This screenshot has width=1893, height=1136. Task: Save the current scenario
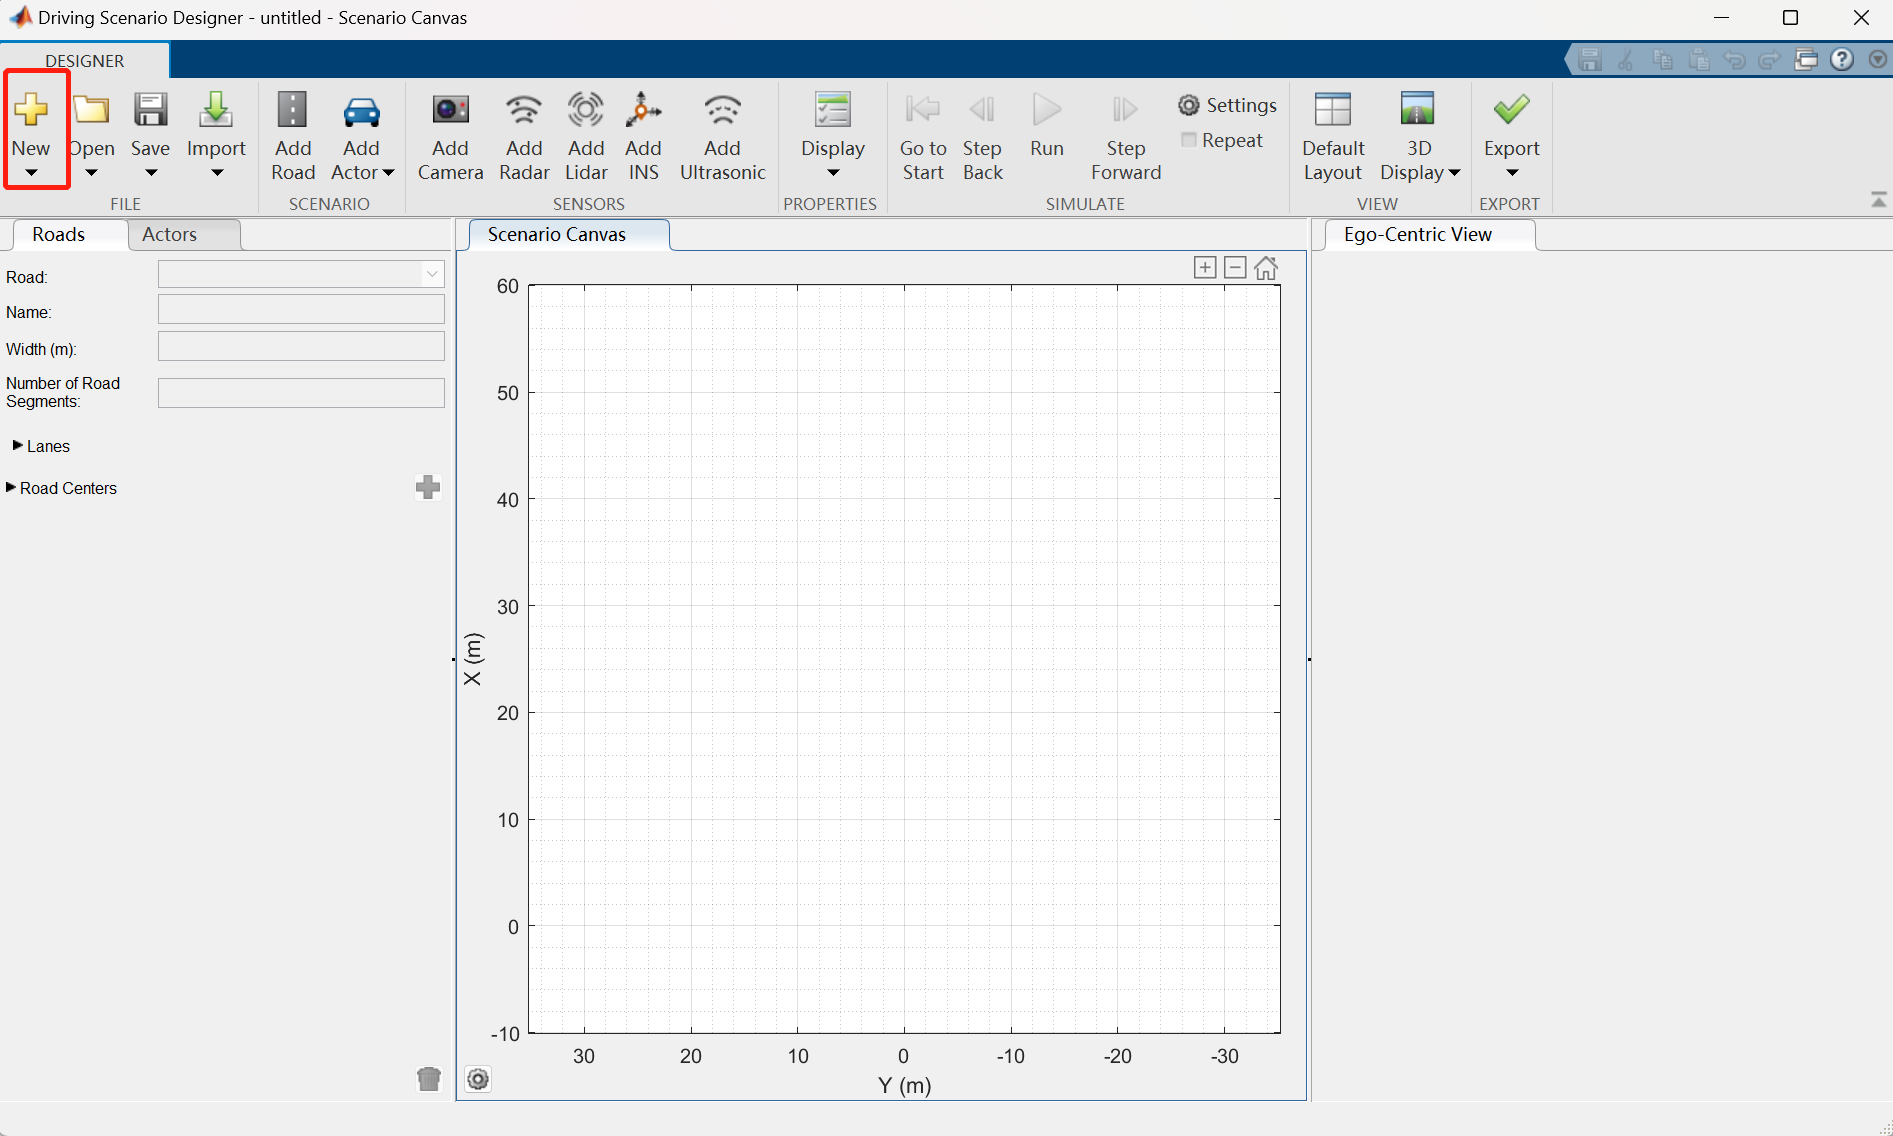151,125
